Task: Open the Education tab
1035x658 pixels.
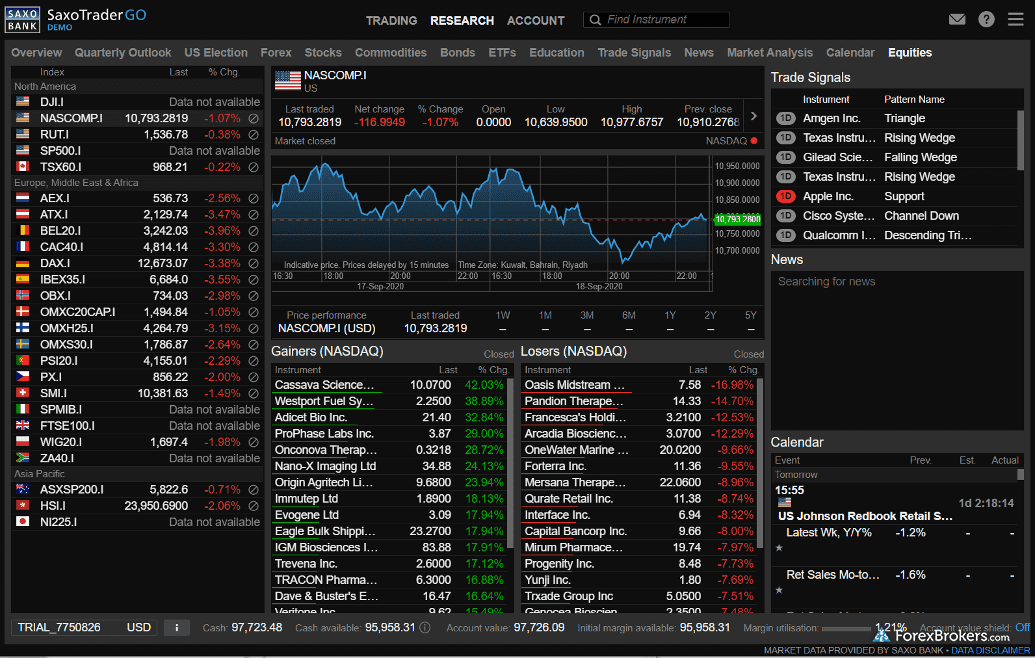Action: [x=556, y=53]
